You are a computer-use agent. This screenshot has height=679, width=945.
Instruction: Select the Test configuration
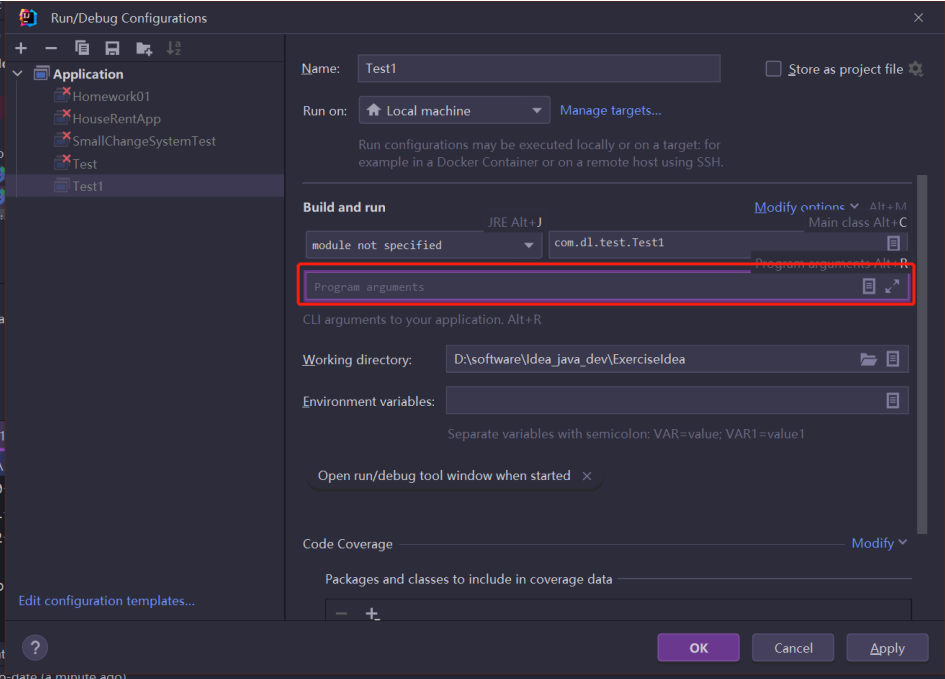(x=84, y=164)
